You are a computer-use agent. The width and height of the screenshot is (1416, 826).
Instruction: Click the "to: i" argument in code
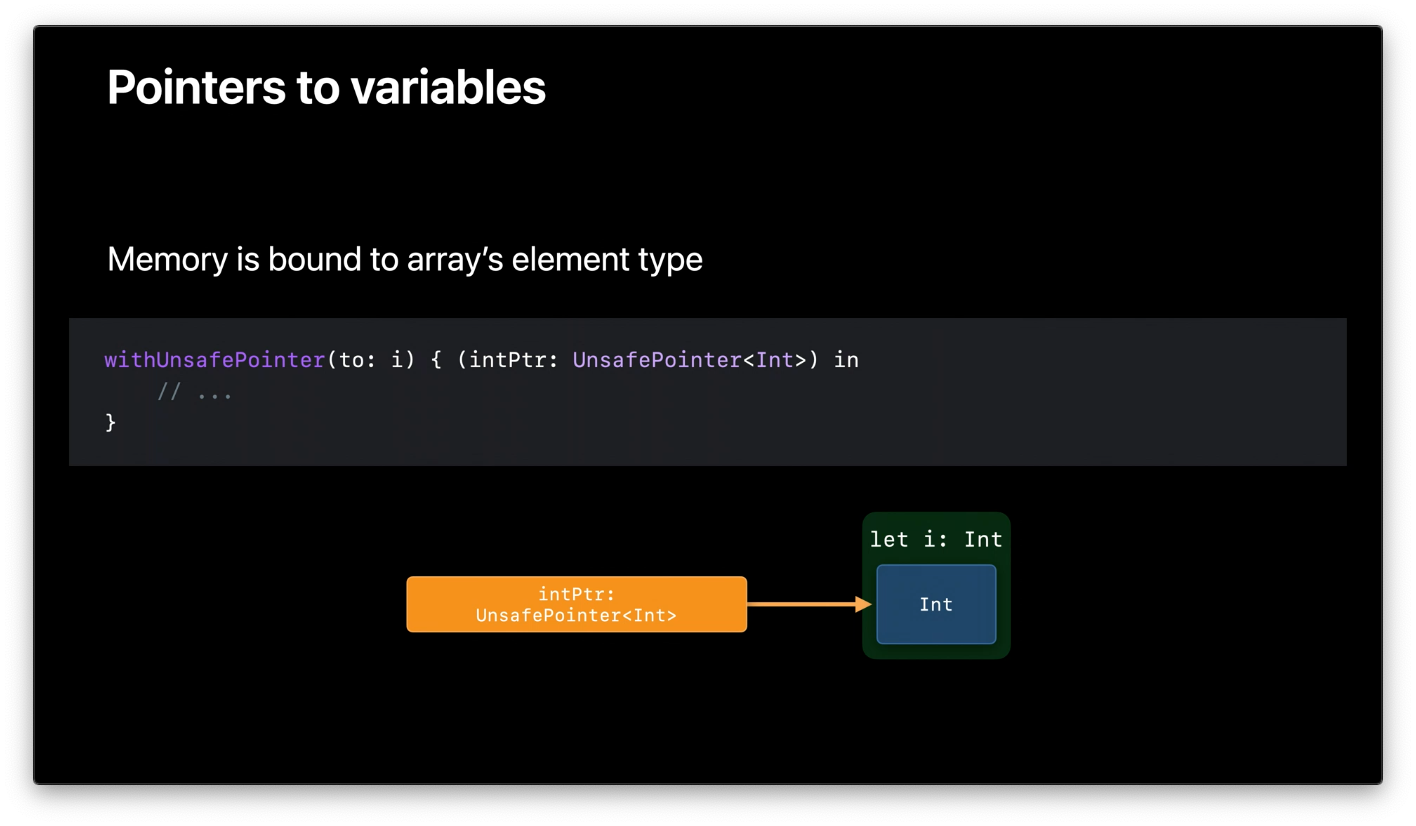pos(377,360)
